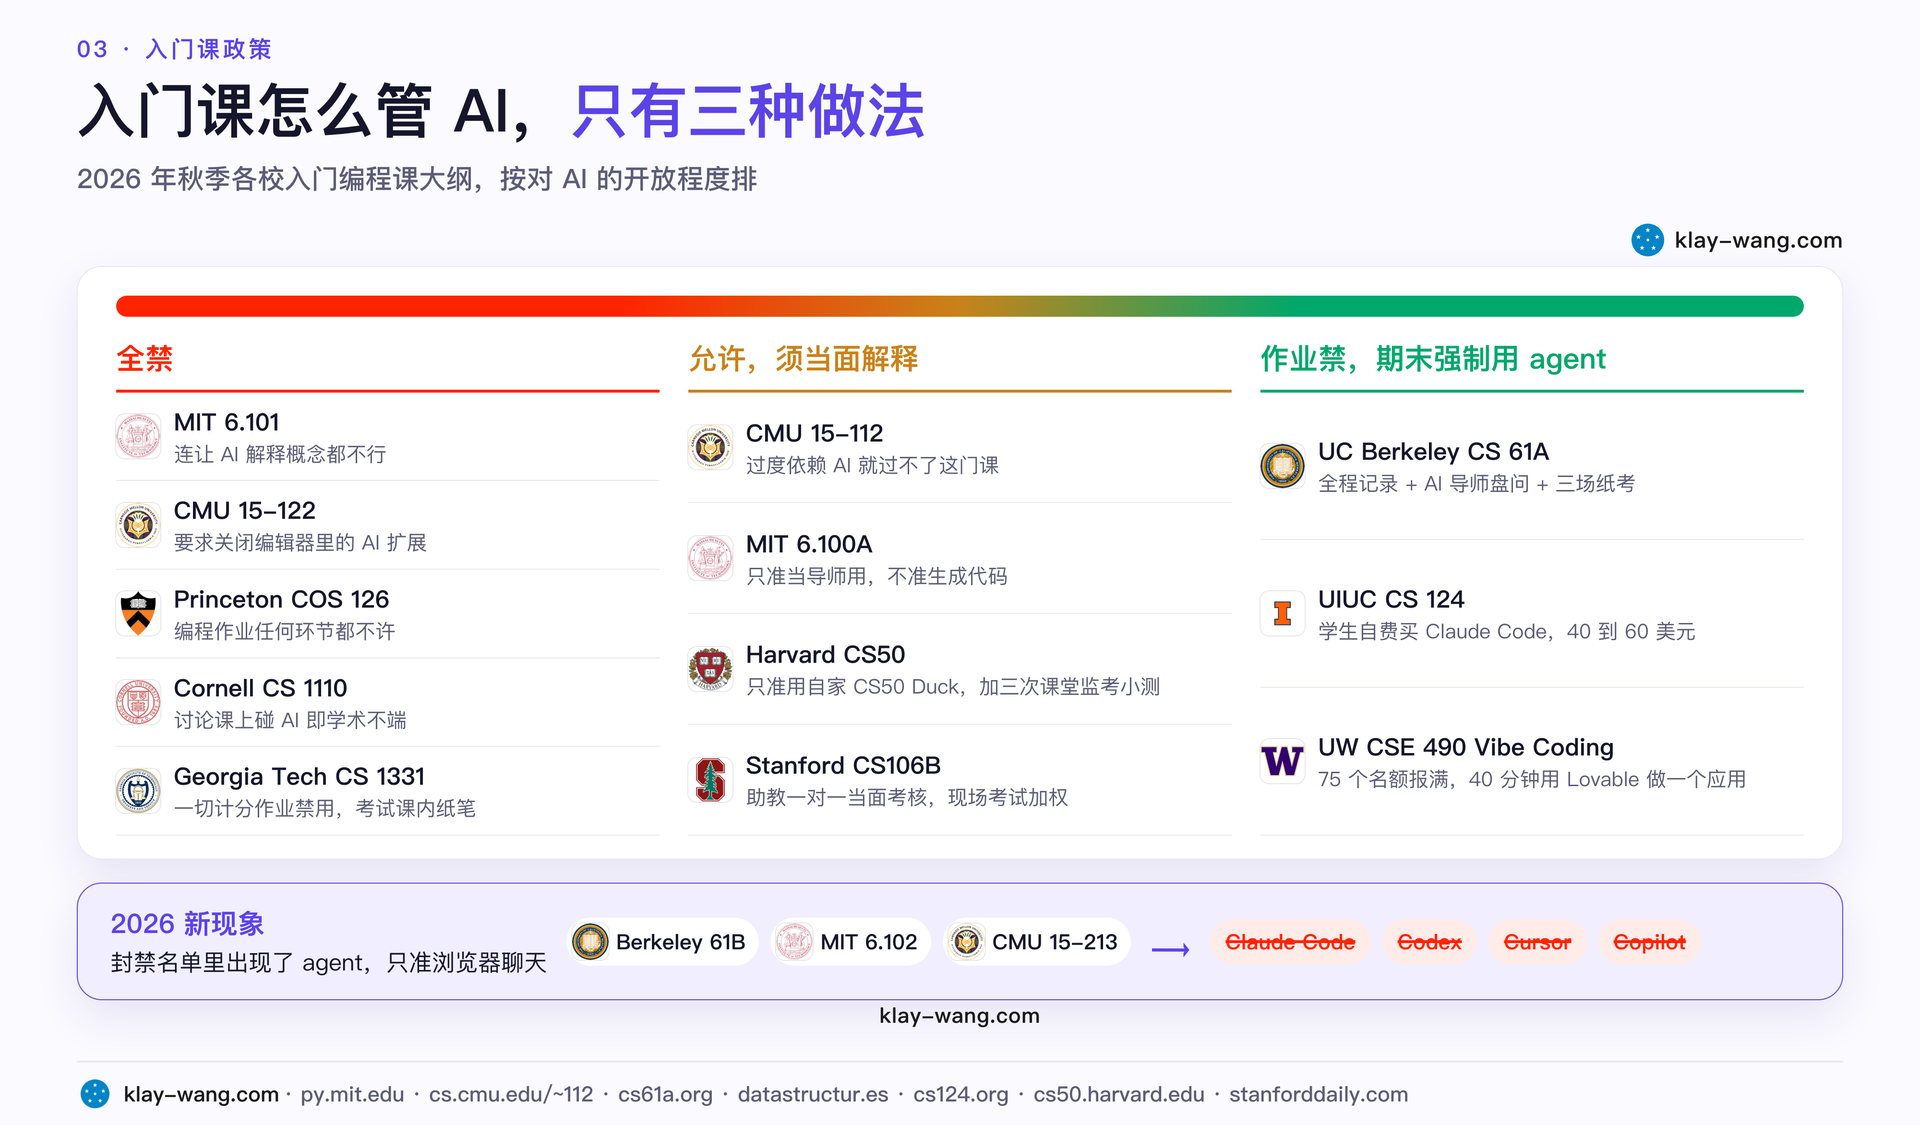Click the struck-through Cursor tag
Viewport: 1920px width, 1125px height.
pos(1537,942)
